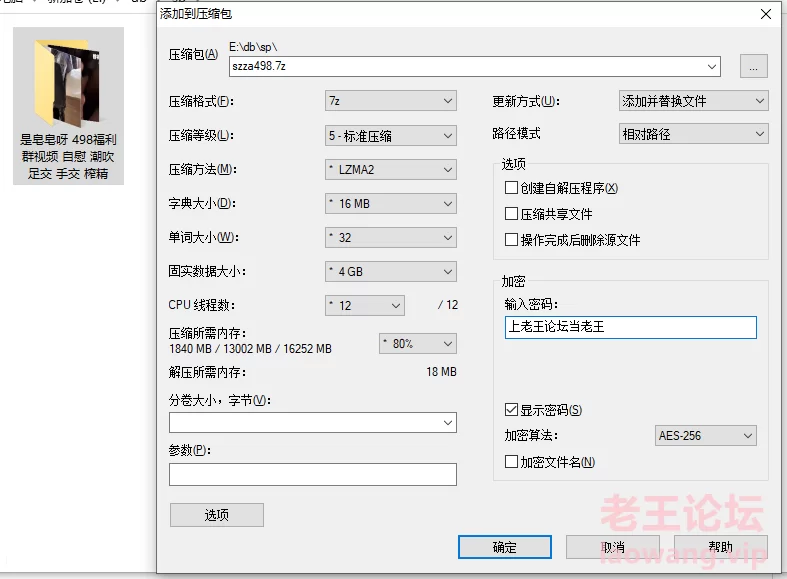Open the archive name szza498.7z dropdown
The image size is (787, 579).
[x=711, y=67]
